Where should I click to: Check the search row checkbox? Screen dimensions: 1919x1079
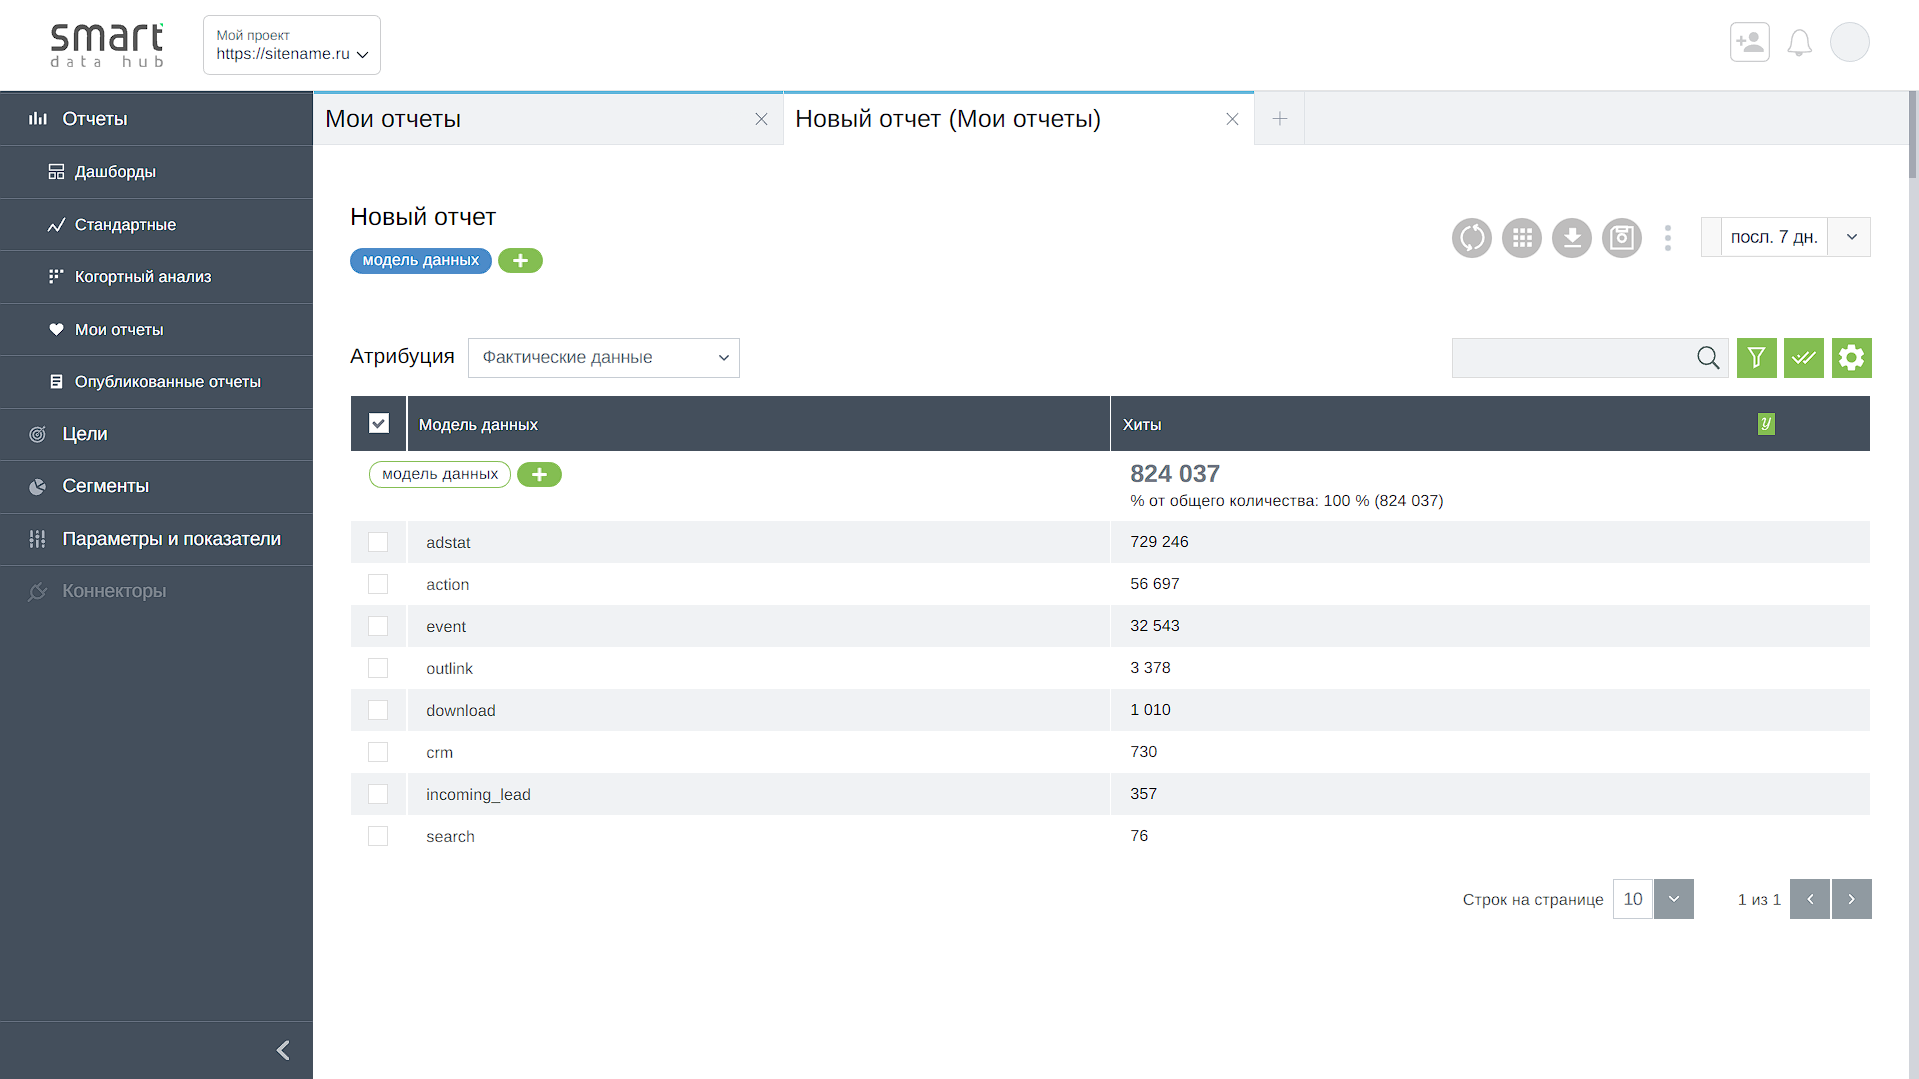point(378,836)
